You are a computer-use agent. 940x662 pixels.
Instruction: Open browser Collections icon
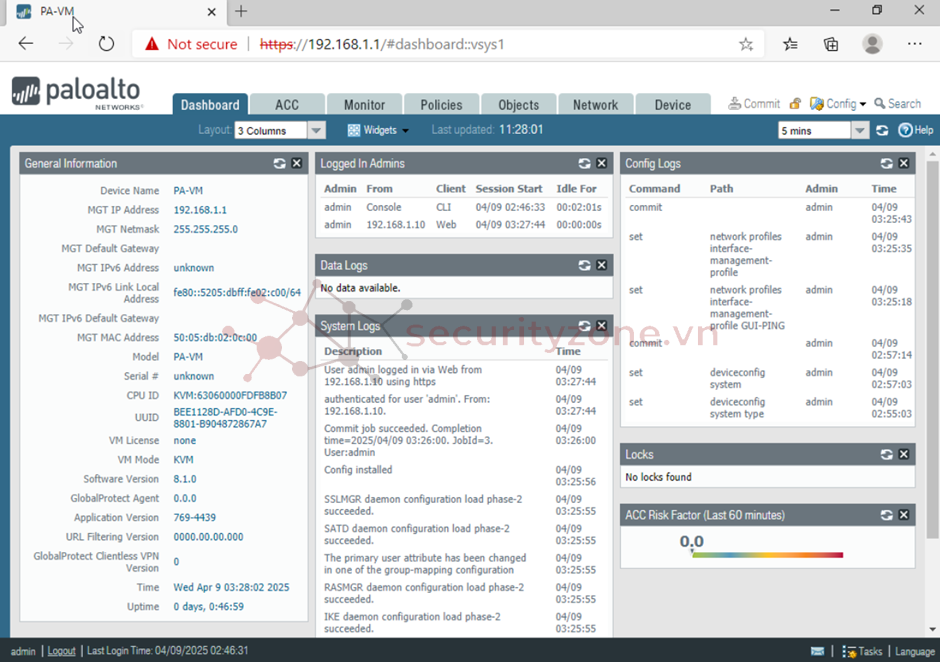pyautogui.click(x=831, y=44)
